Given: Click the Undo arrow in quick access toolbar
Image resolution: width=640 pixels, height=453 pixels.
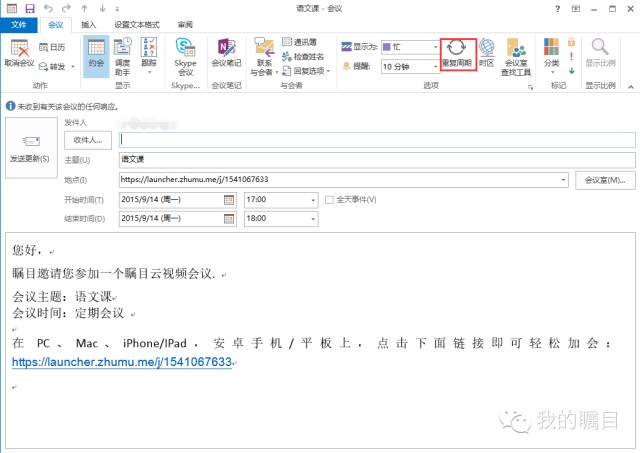Looking at the screenshot, I should point(48,8).
